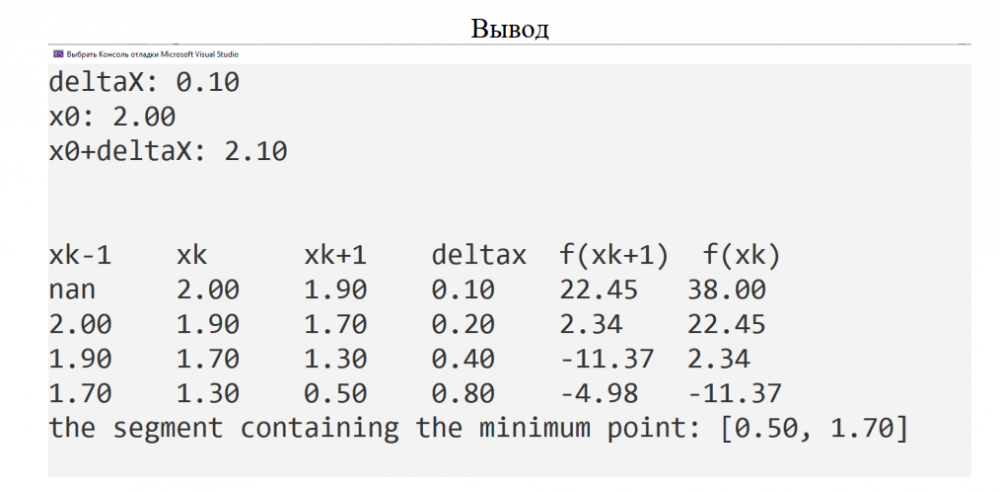Click the deltax value 0.40
This screenshot has height=492, width=1000.
coord(463,359)
